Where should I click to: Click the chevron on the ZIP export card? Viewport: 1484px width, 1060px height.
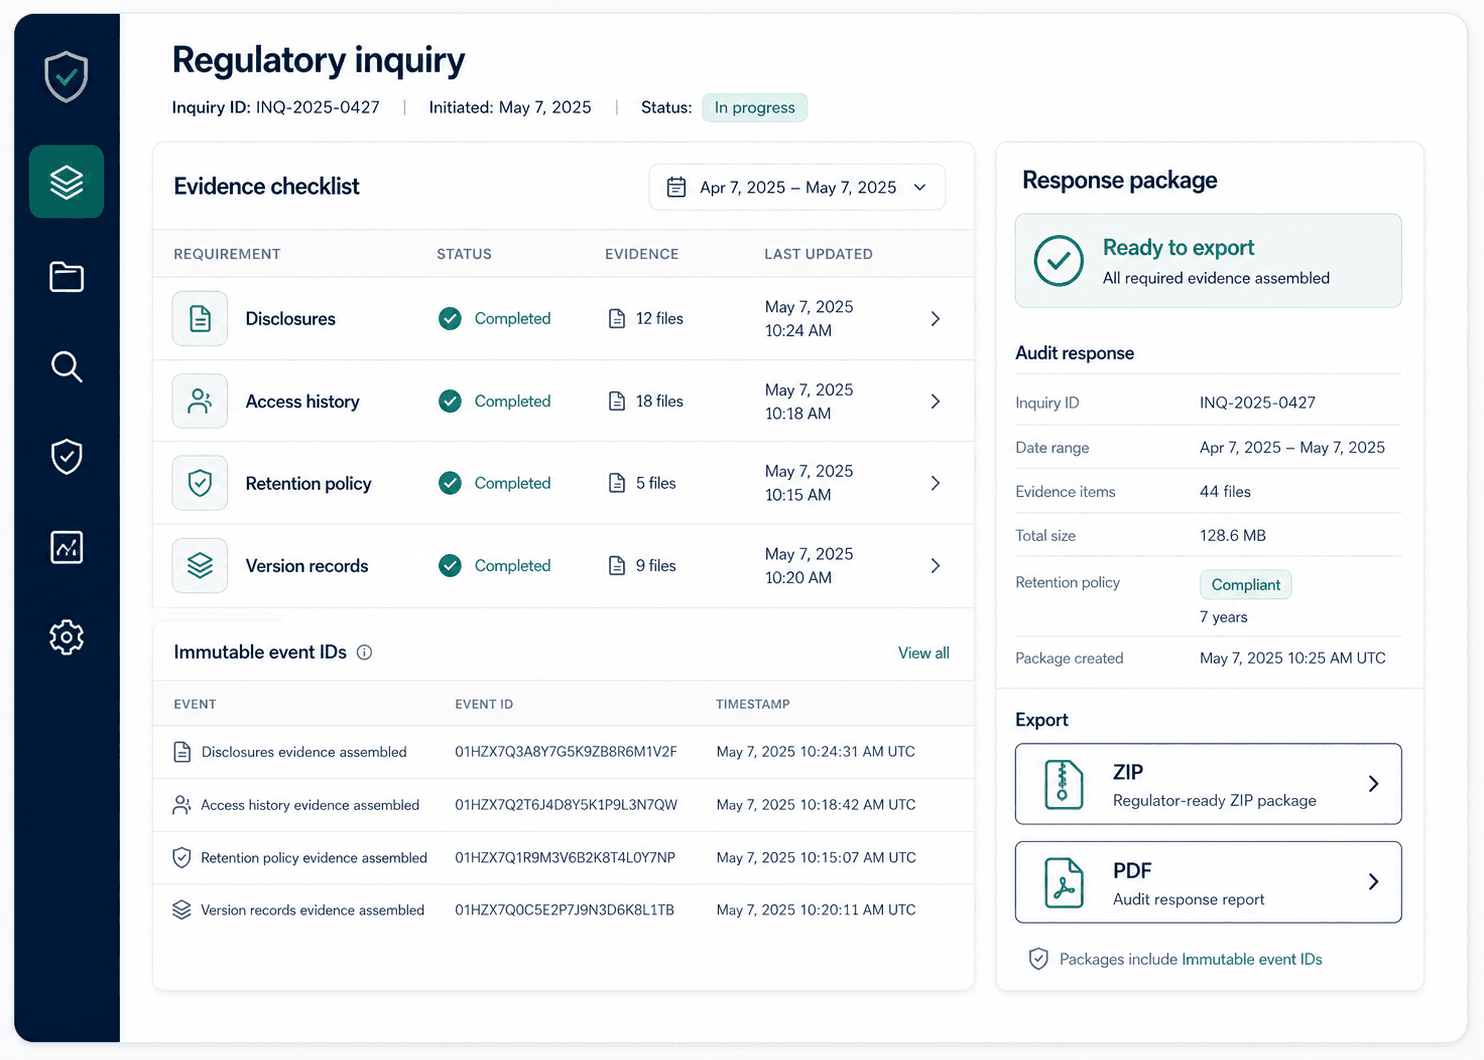(x=1374, y=784)
